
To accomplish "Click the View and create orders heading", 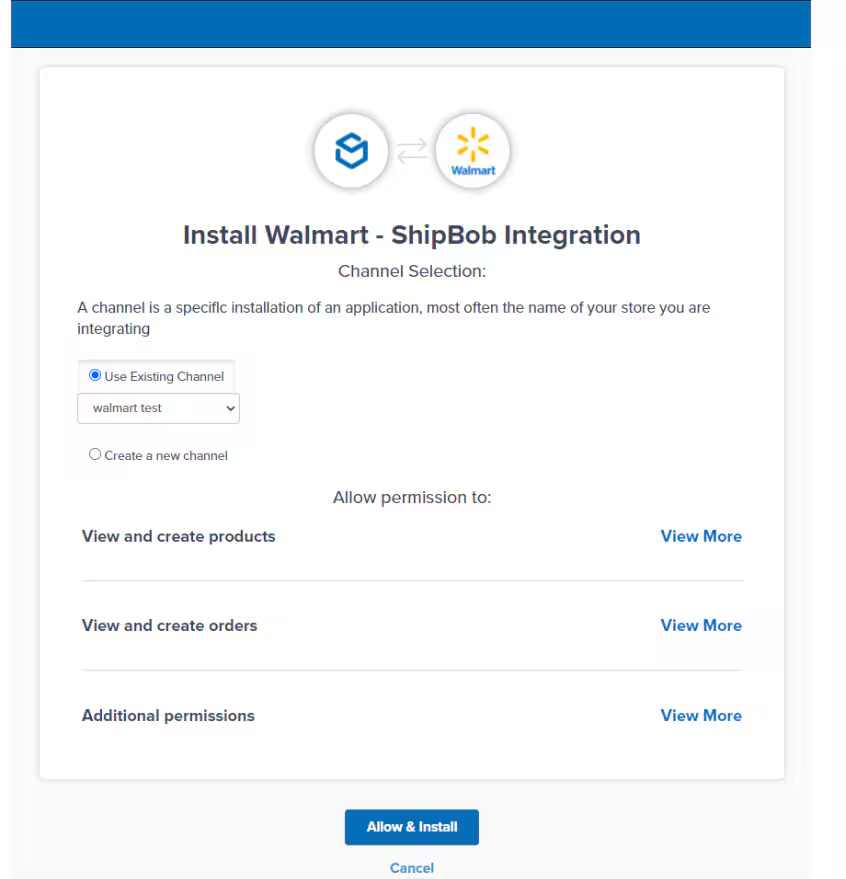I will (169, 625).
